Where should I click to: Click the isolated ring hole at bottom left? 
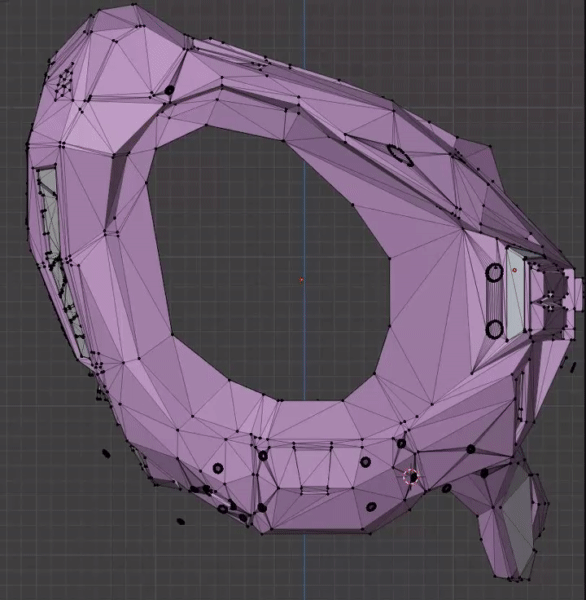(x=217, y=468)
